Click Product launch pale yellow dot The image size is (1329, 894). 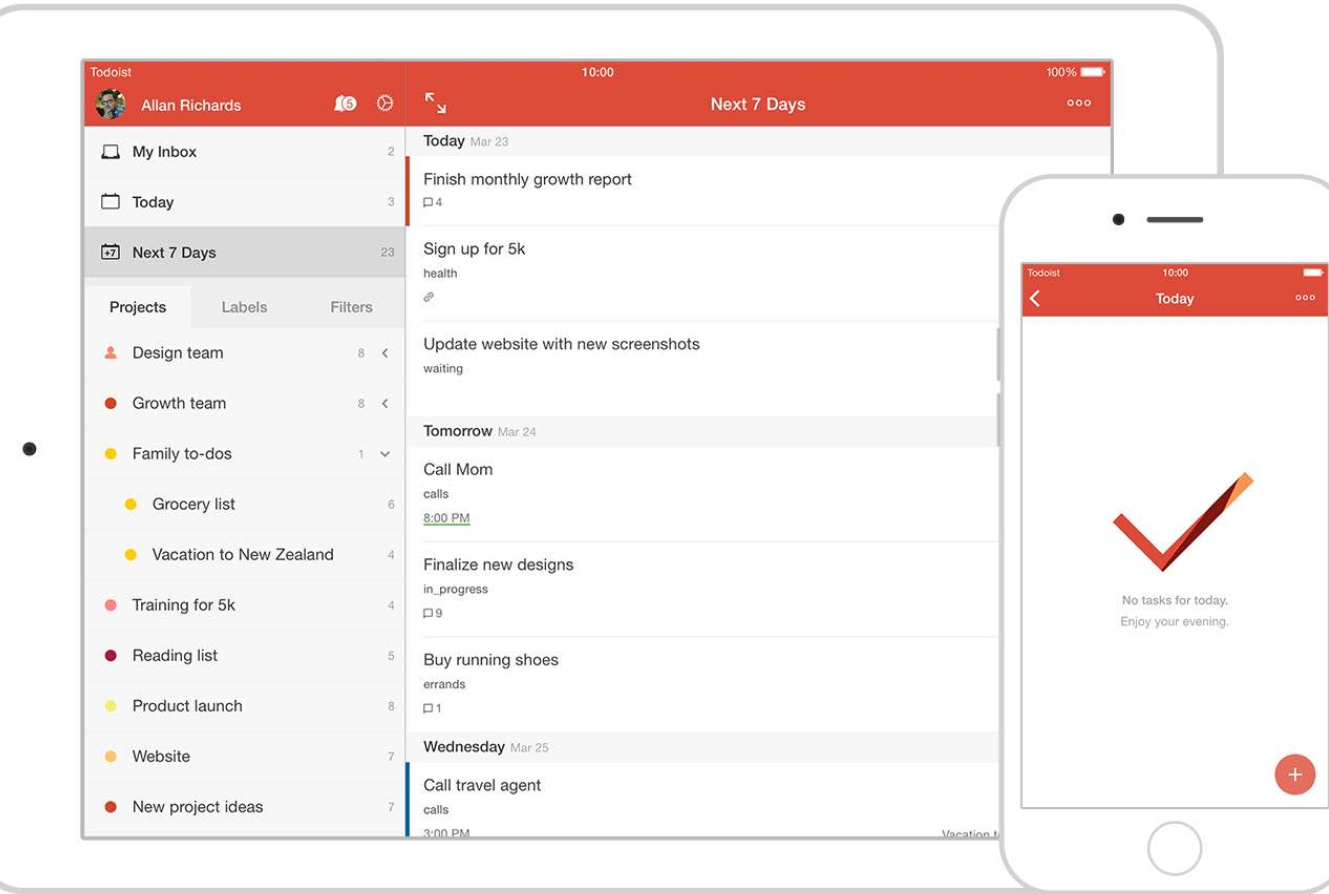pyautogui.click(x=111, y=706)
